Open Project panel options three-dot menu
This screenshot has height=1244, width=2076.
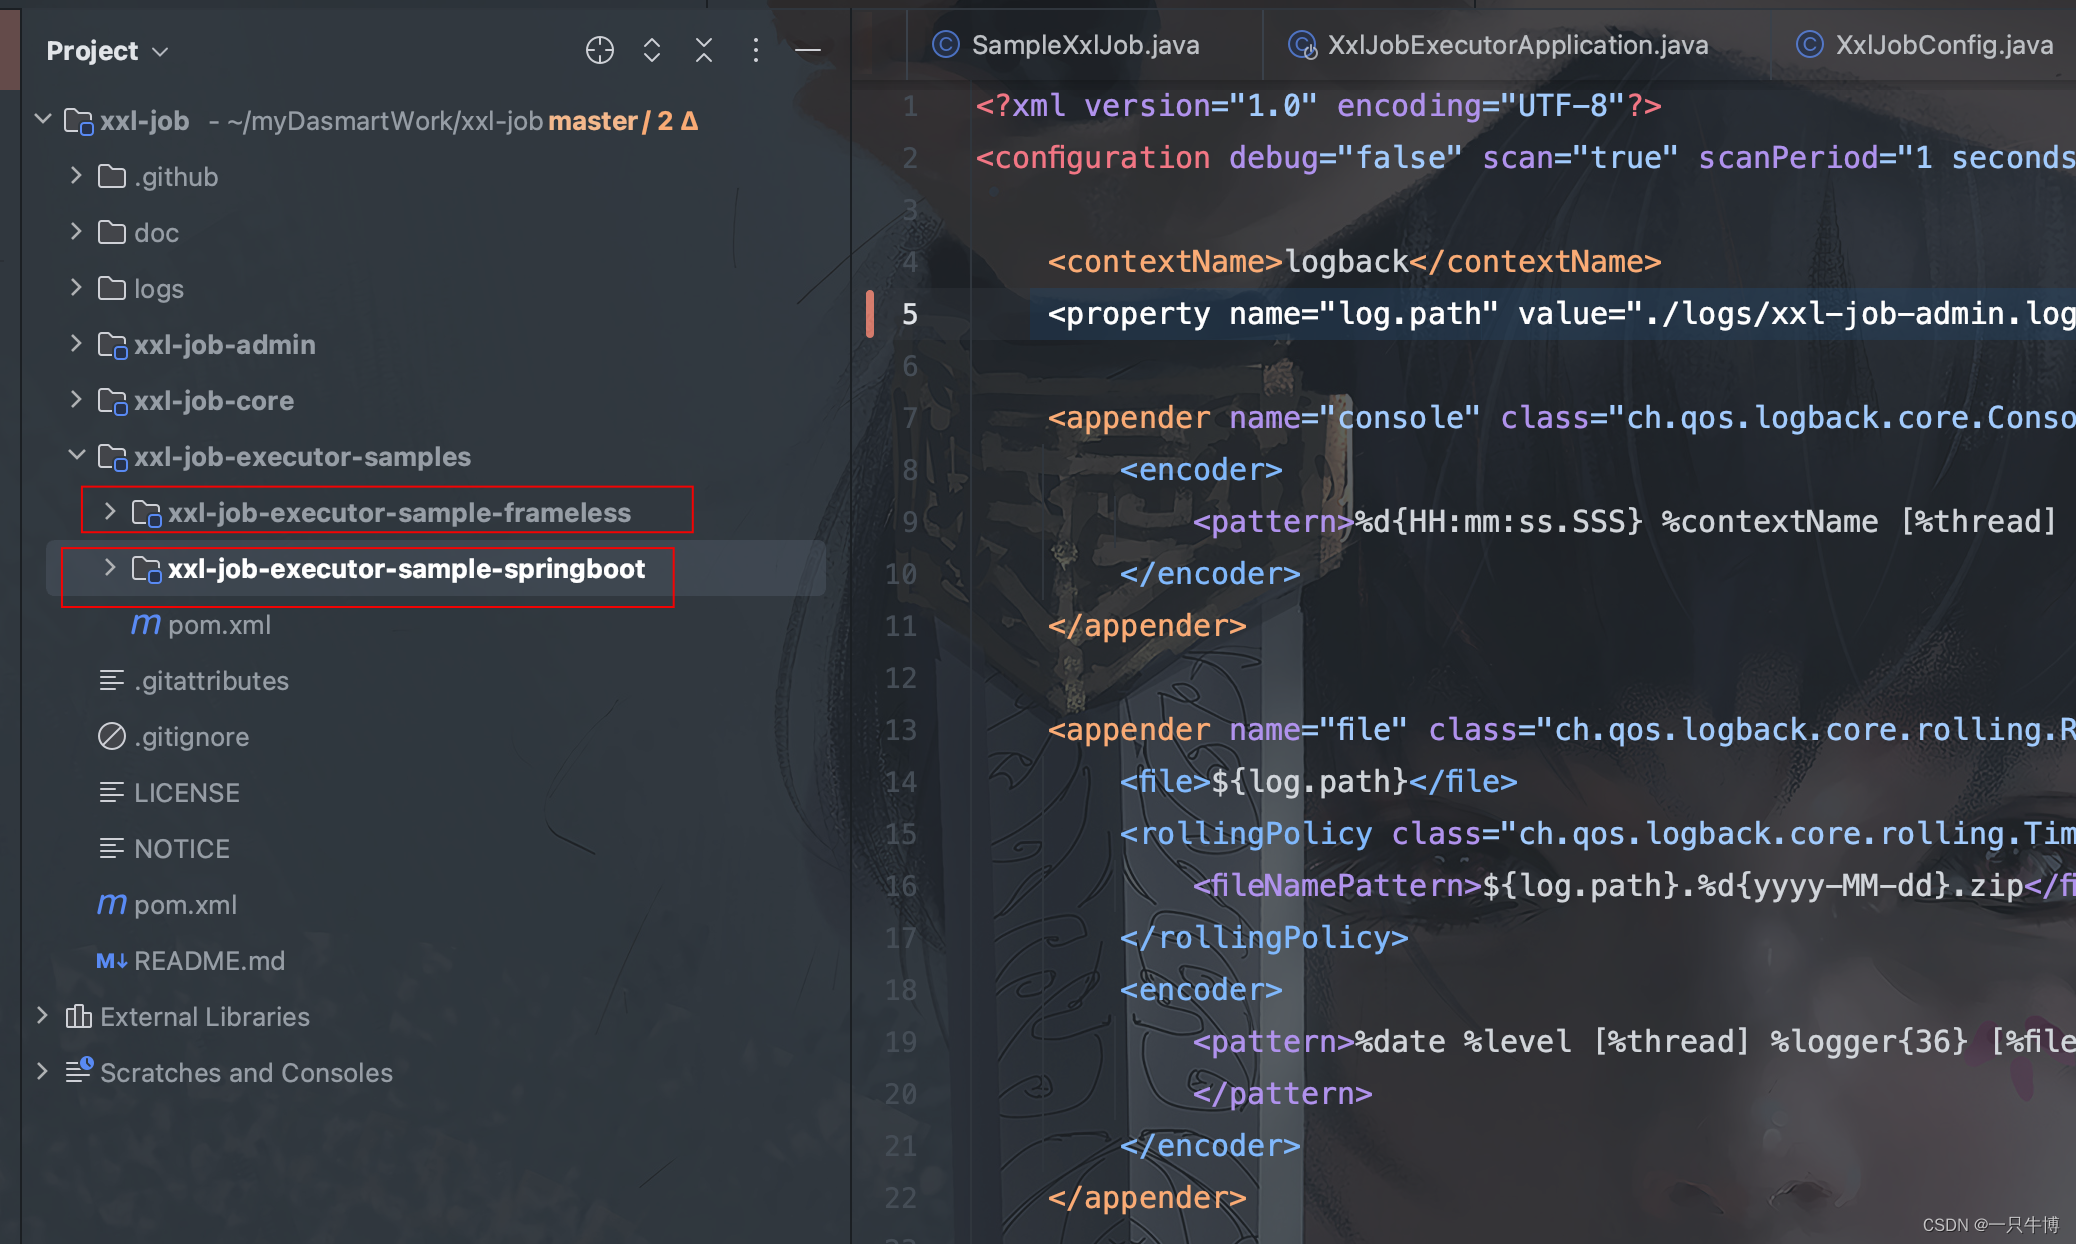756,50
